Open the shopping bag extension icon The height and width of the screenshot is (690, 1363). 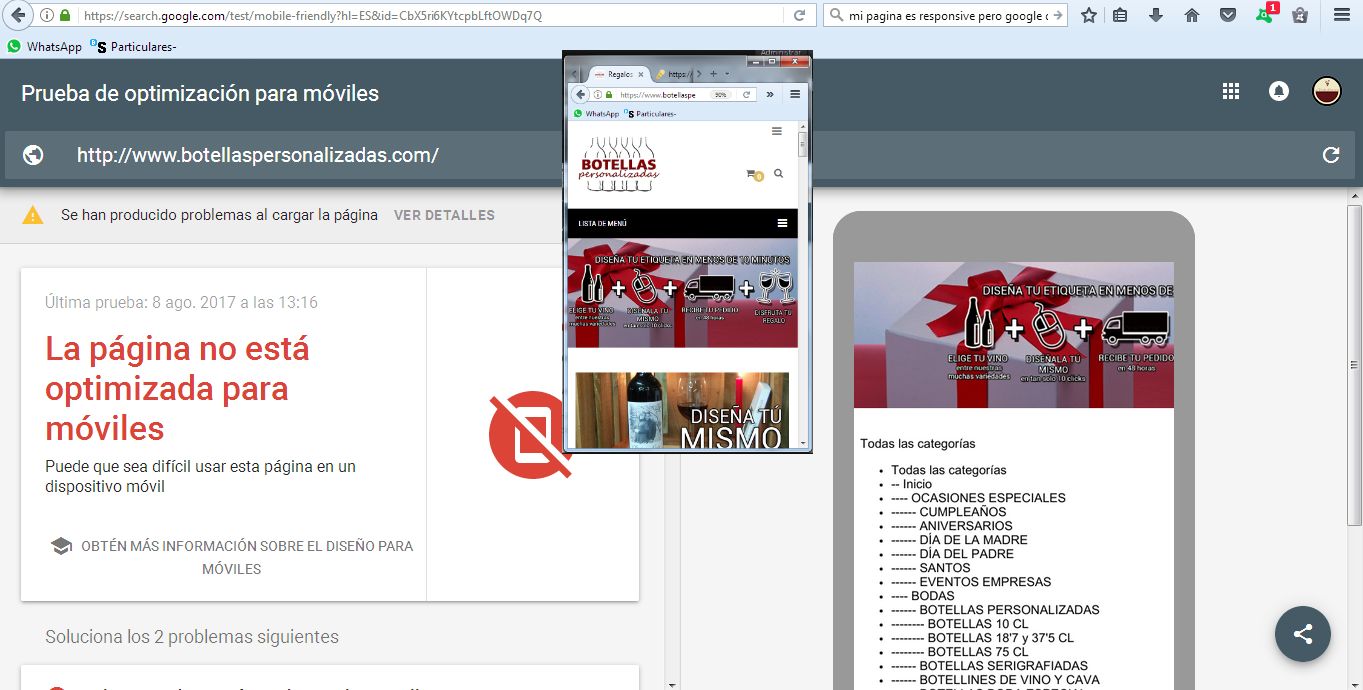pos(1300,16)
